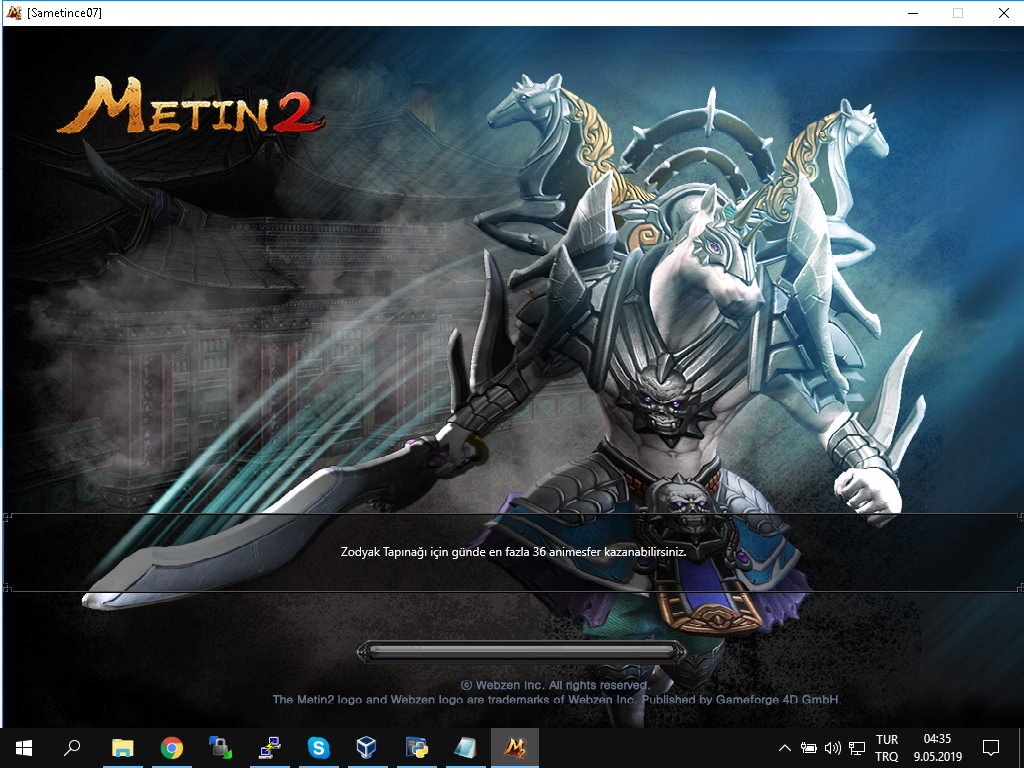Open the Action Center notifications
This screenshot has width=1024, height=768.
point(991,748)
